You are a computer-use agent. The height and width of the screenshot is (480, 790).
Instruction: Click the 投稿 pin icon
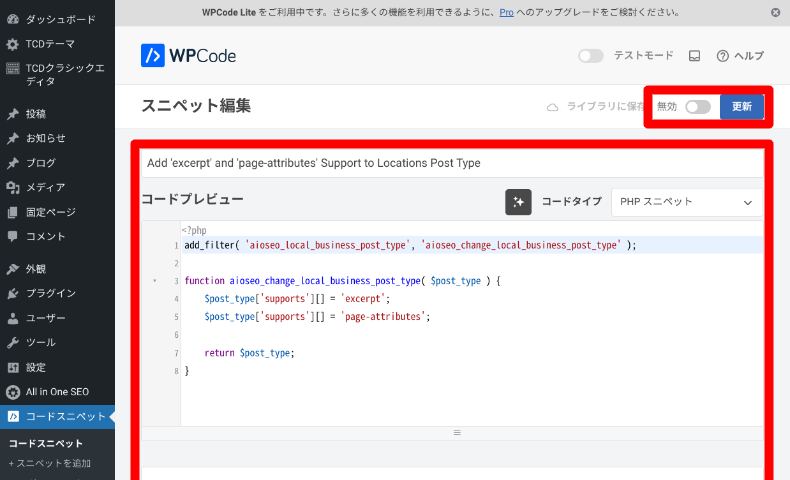pos(13,114)
